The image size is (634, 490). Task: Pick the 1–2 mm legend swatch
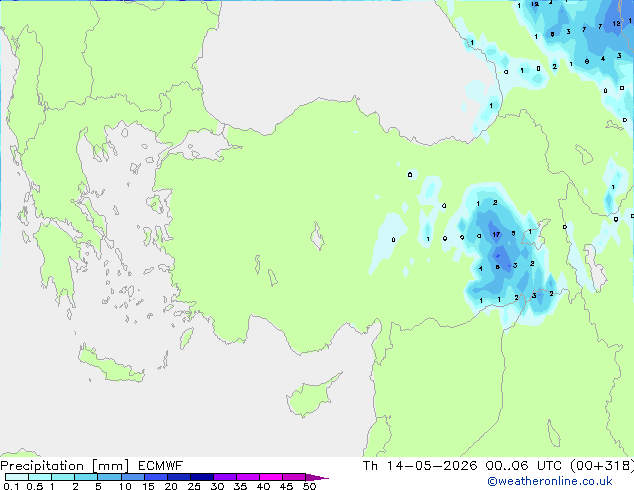pos(63,477)
